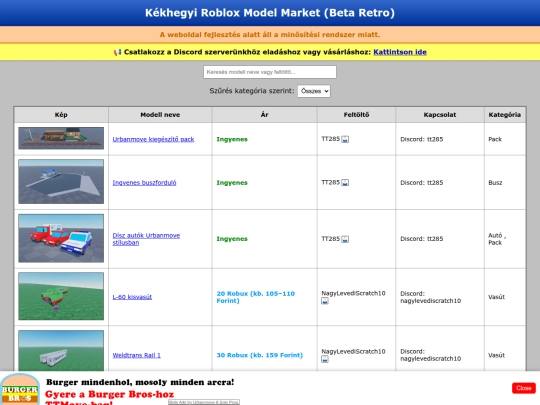Click Discord: tt285 in Dísz autók row
The width and height of the screenshot is (540, 405).
pos(422,239)
